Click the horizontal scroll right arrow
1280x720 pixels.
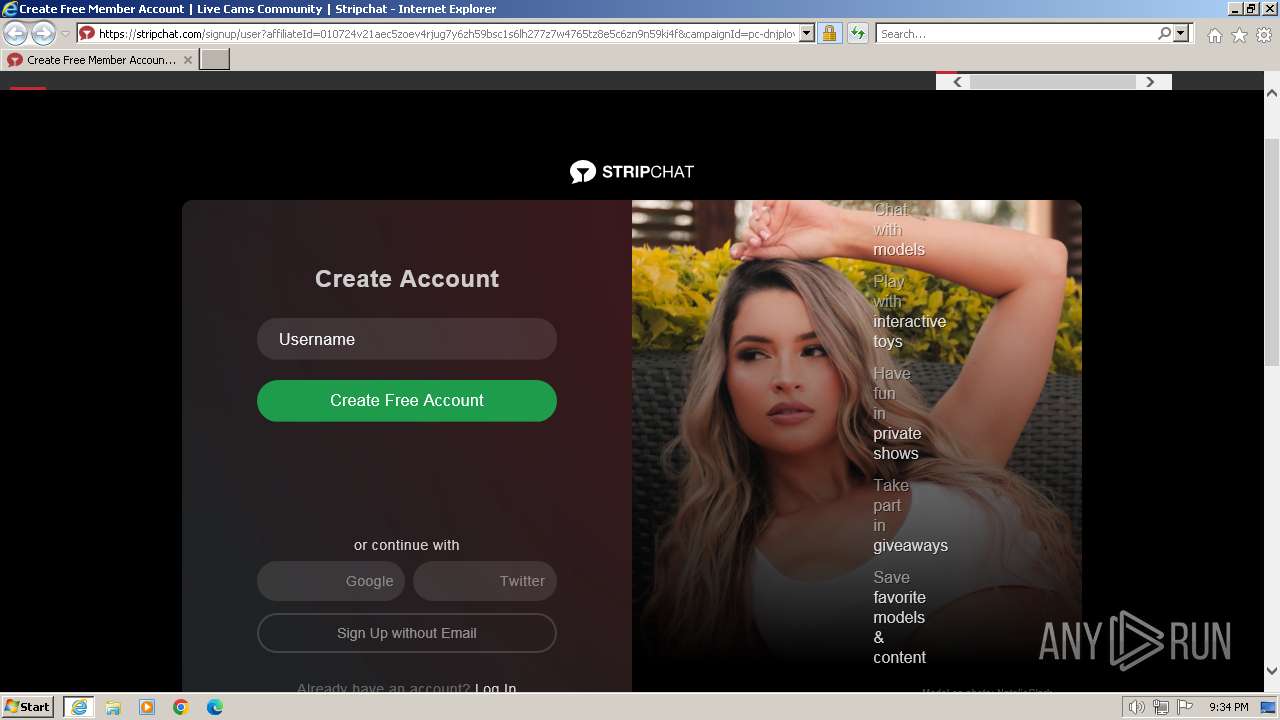pos(1150,82)
